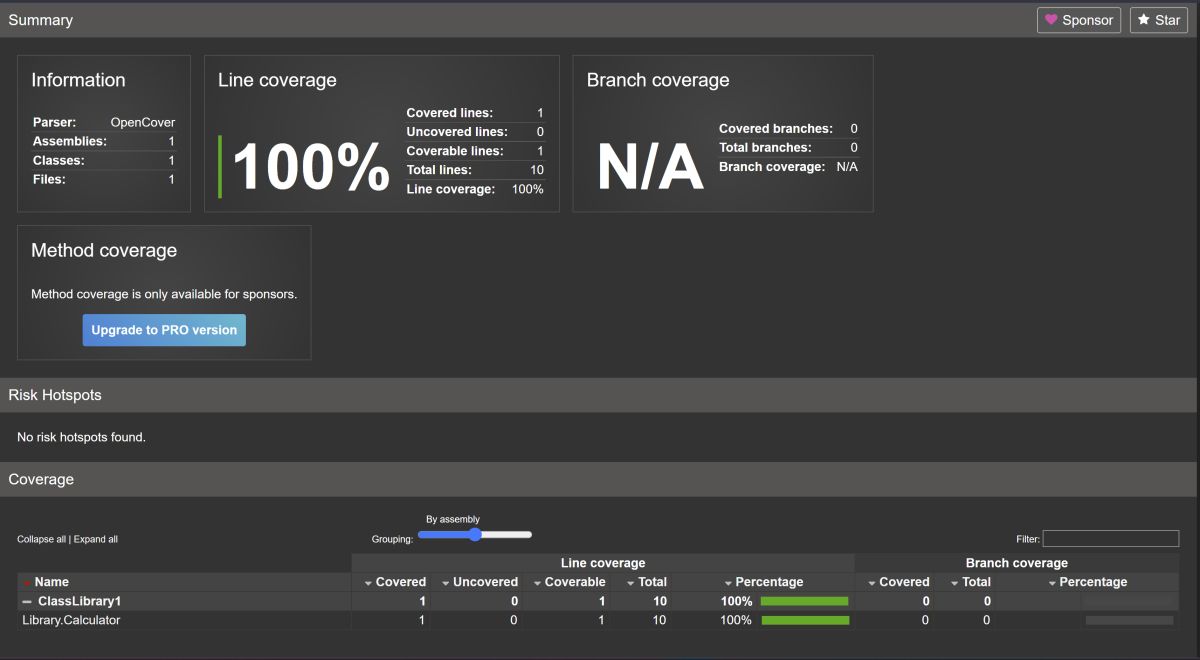Click the ClassLibrary1 green coverage bar

tap(805, 602)
